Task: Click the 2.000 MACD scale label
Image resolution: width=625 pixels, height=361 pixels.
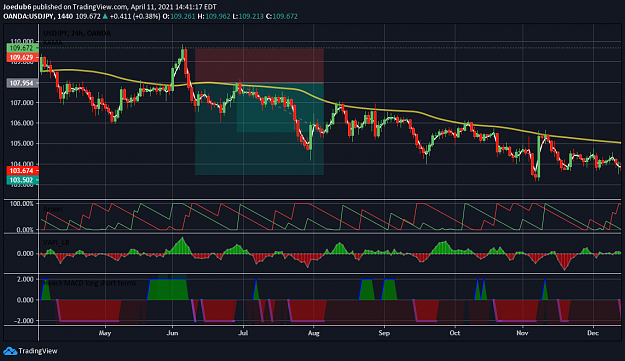Action: coord(26,279)
